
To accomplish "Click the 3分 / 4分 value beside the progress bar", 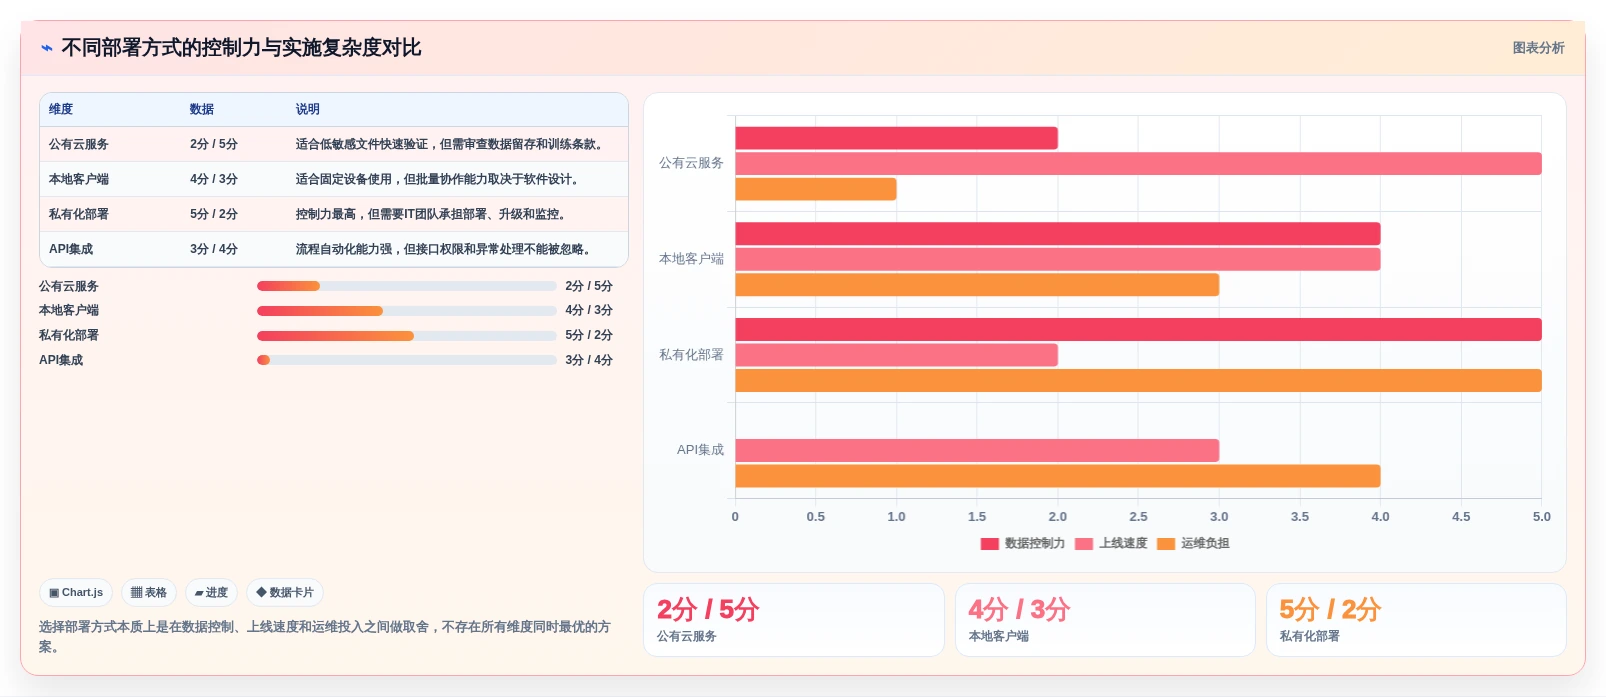I will coord(589,360).
